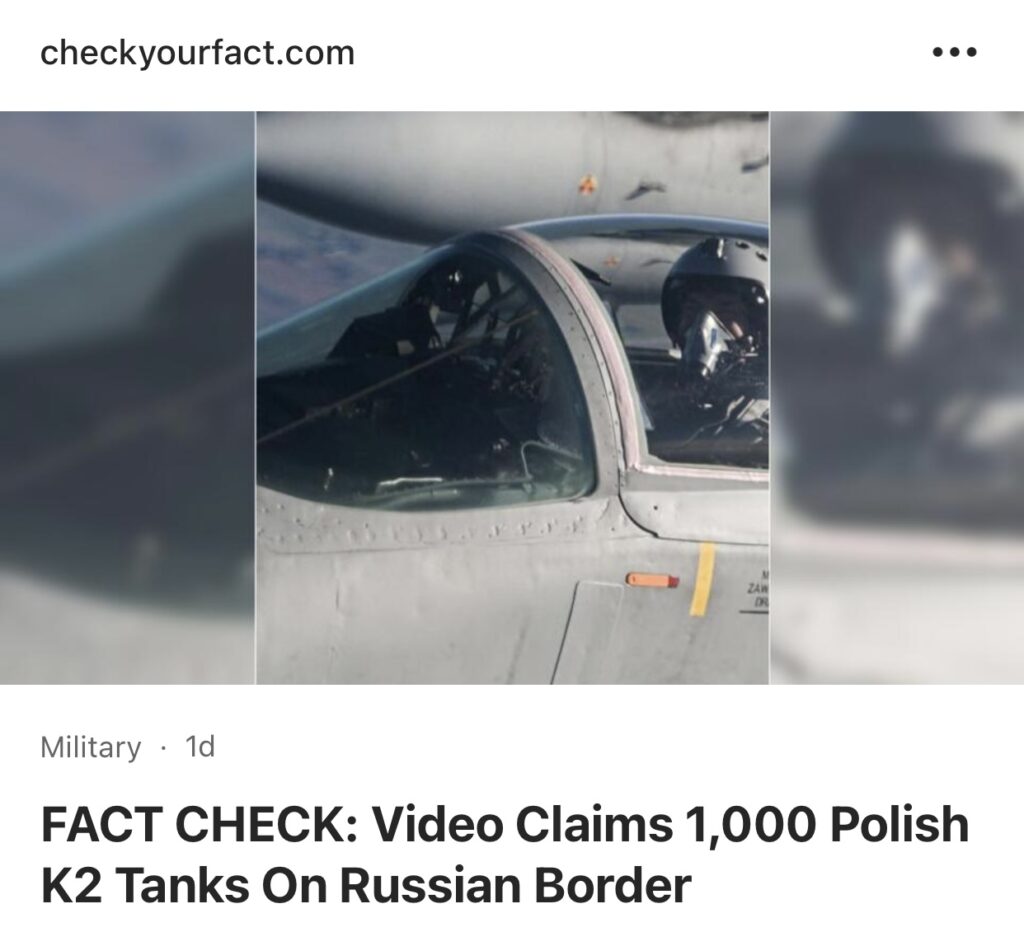Tap the blurred right side of the image
This screenshot has width=1024, height=946.
pos(897,398)
